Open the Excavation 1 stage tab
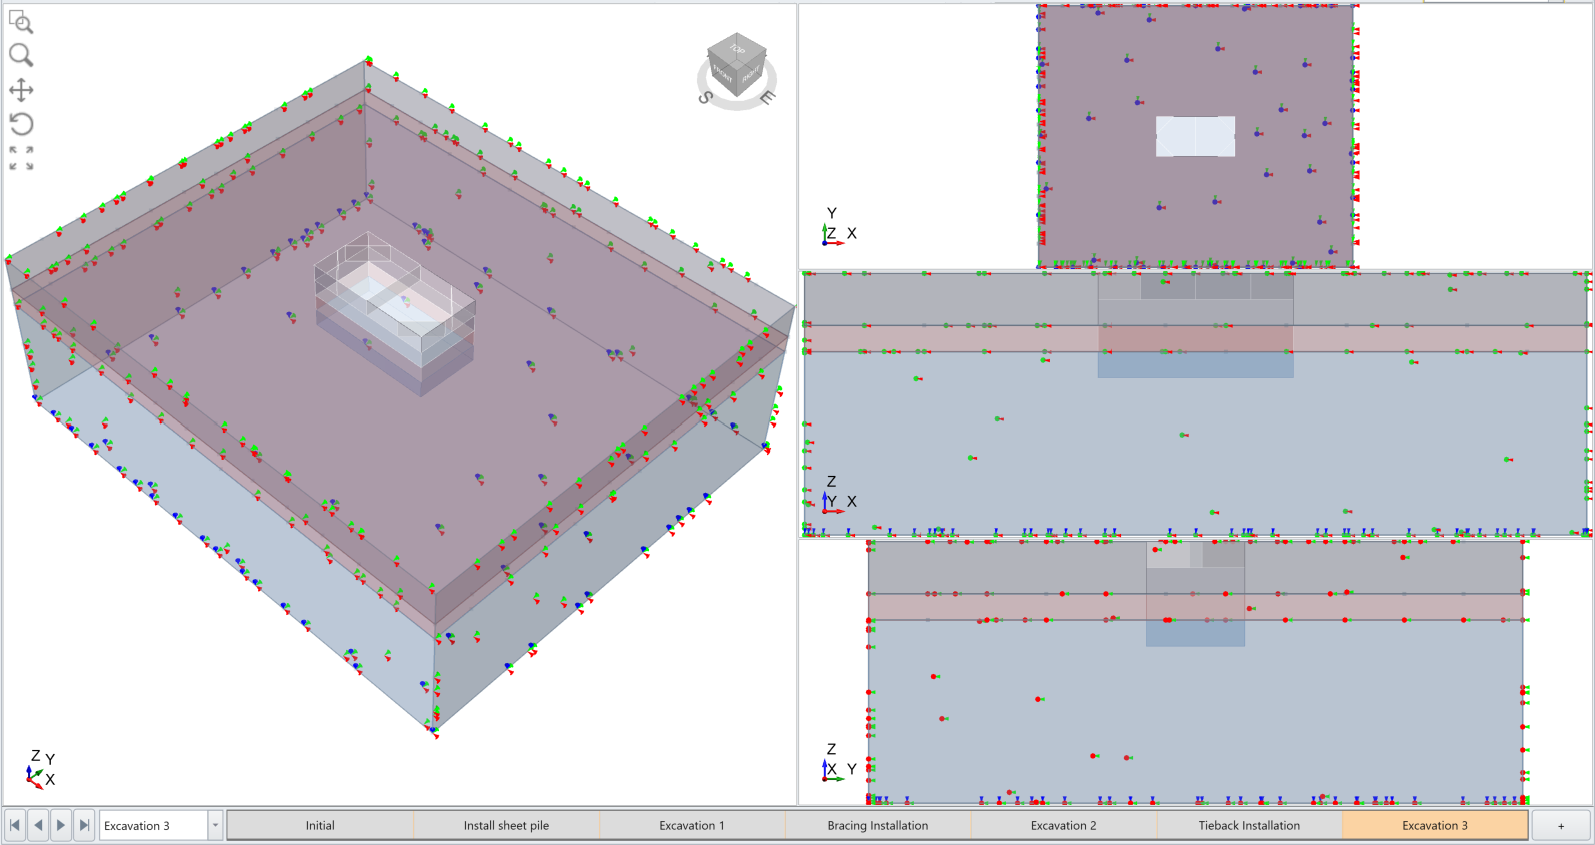Image resolution: width=1595 pixels, height=845 pixels. click(x=692, y=826)
